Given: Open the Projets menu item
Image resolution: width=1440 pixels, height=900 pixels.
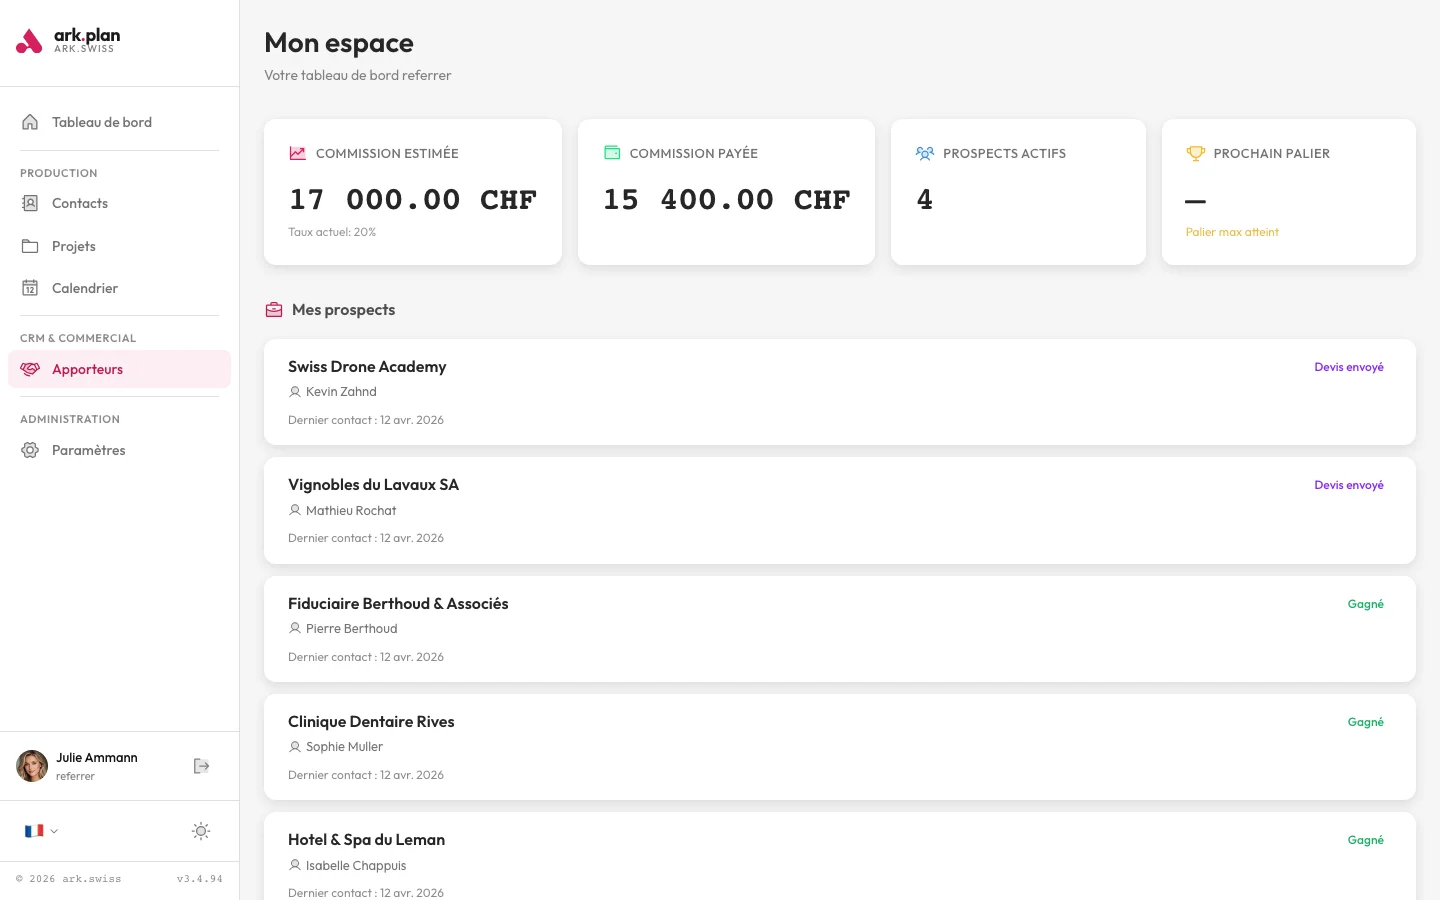Looking at the screenshot, I should (74, 246).
